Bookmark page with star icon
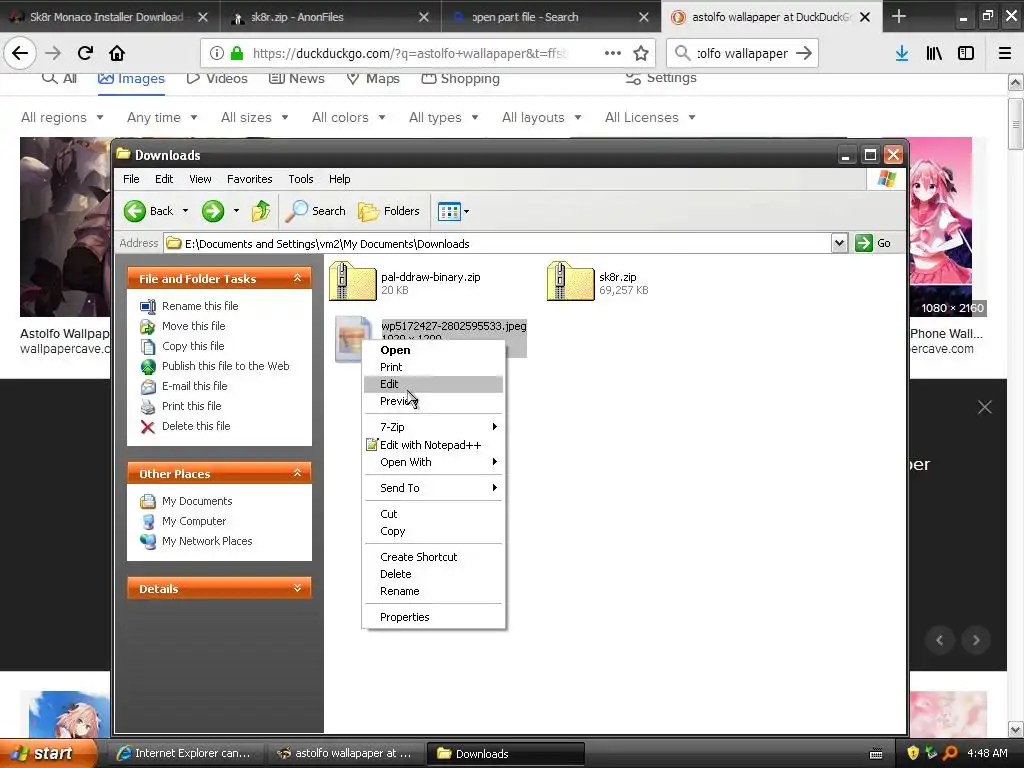The height and width of the screenshot is (768, 1024). (x=641, y=54)
